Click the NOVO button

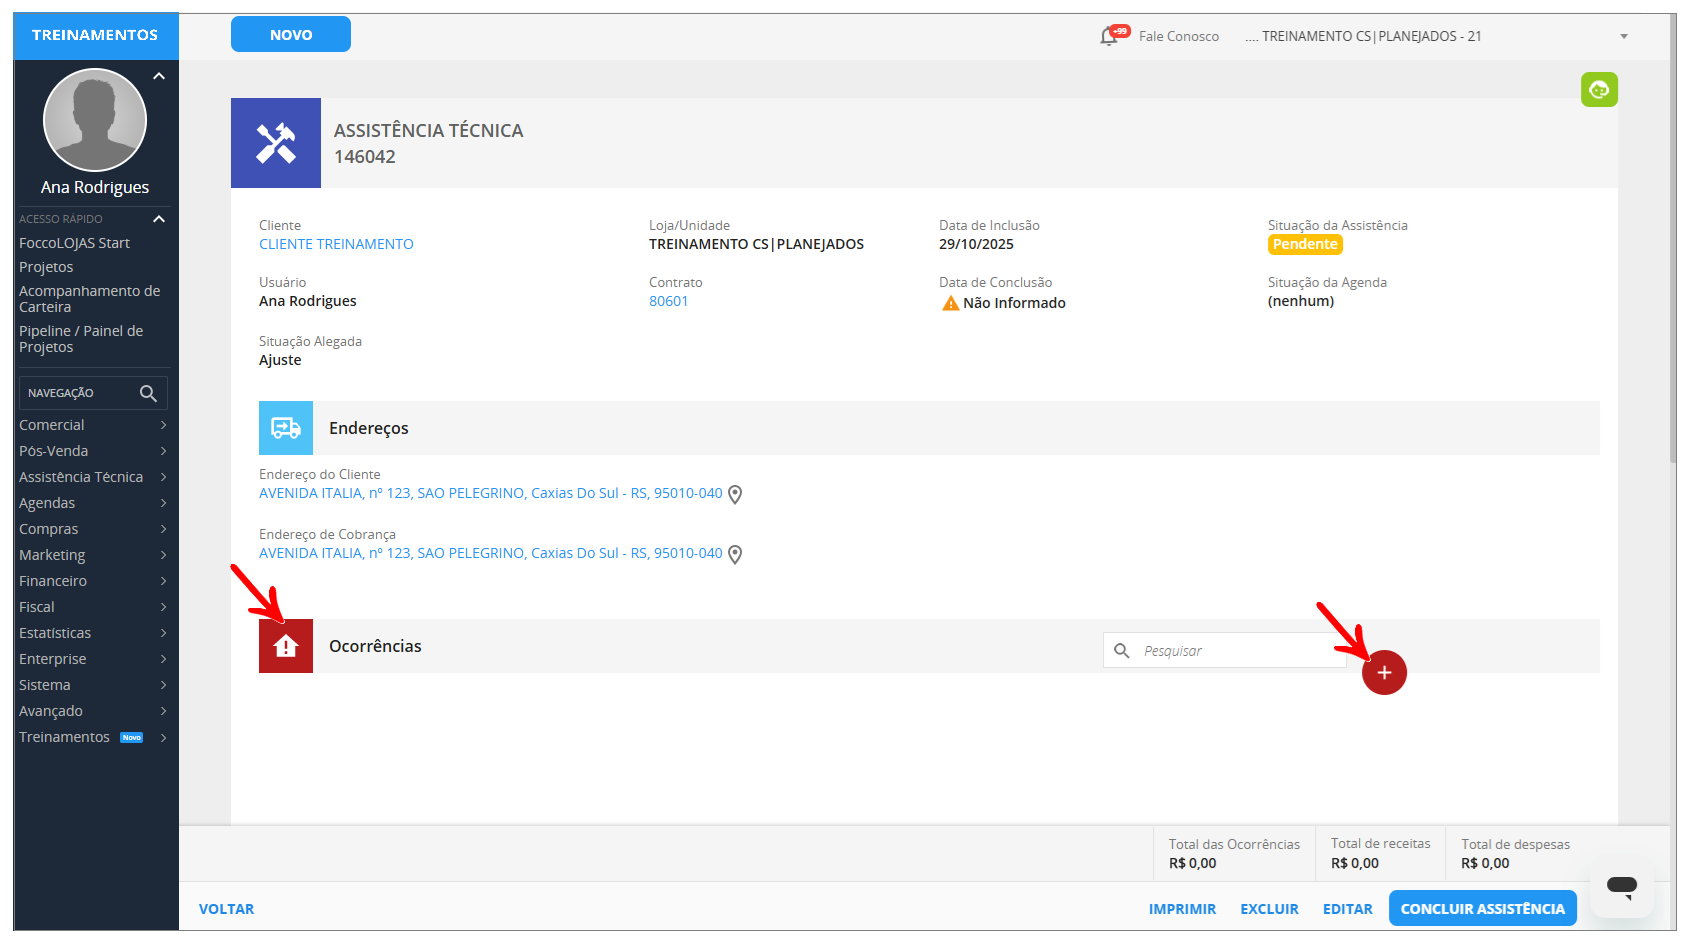291,34
